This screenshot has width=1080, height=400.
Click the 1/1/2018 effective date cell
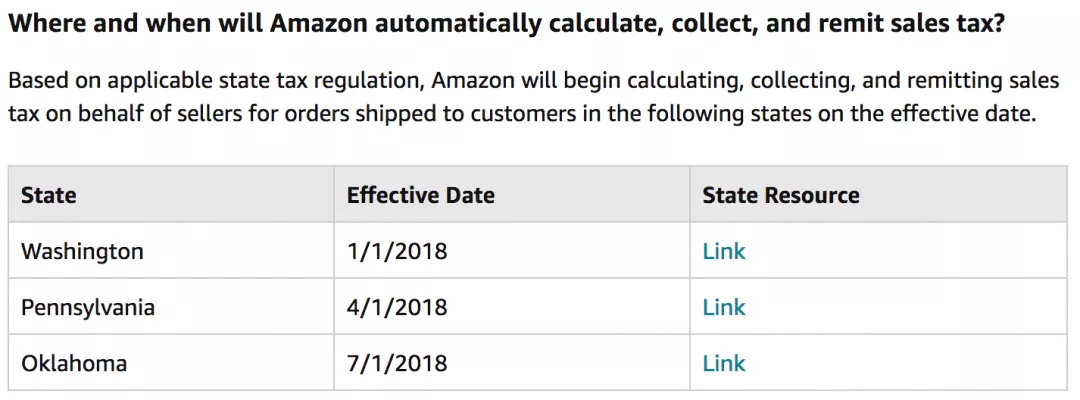(x=397, y=251)
